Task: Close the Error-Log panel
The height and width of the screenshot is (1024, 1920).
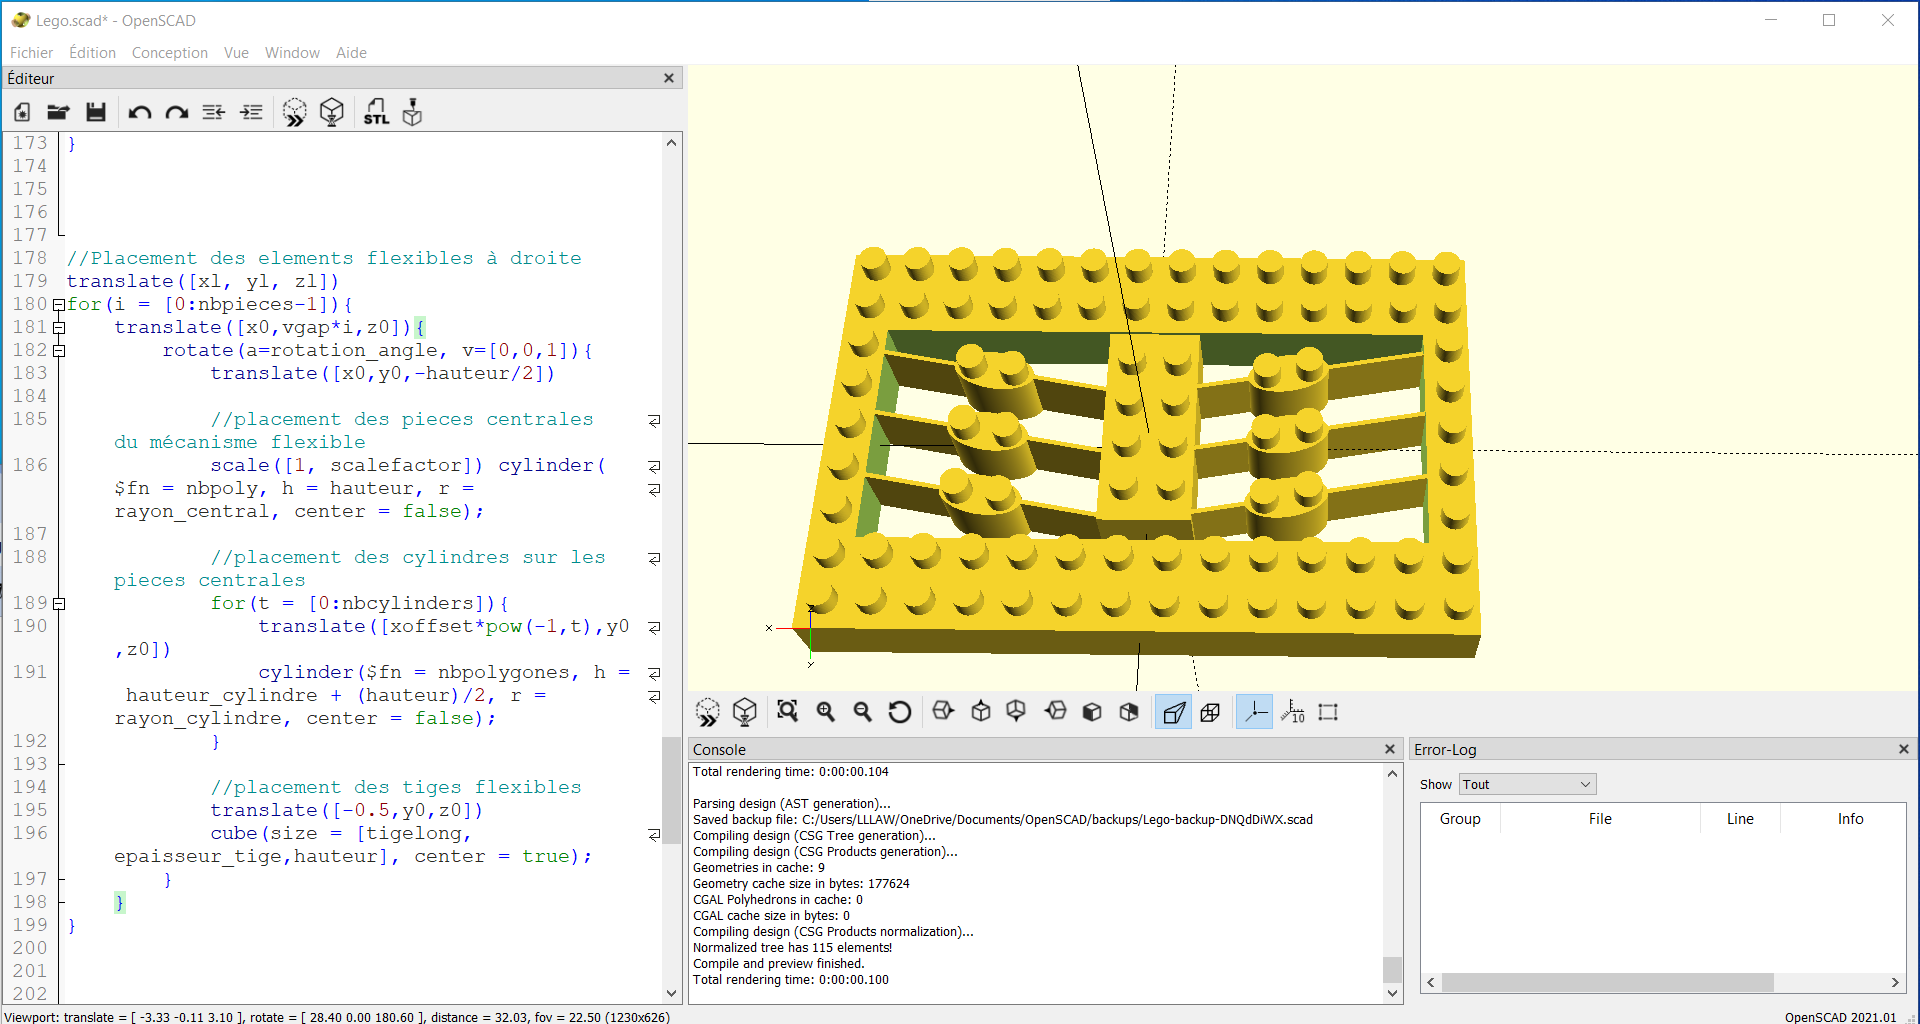Action: point(1904,749)
